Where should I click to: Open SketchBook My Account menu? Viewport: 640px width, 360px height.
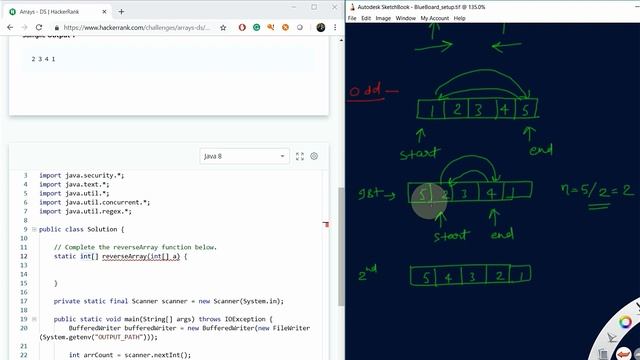(435, 18)
